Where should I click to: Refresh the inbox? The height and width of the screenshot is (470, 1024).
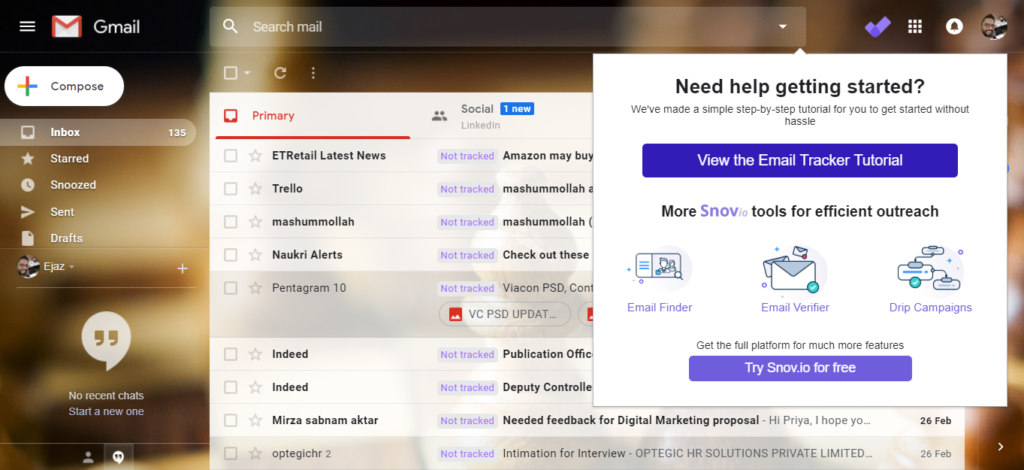pyautogui.click(x=280, y=73)
